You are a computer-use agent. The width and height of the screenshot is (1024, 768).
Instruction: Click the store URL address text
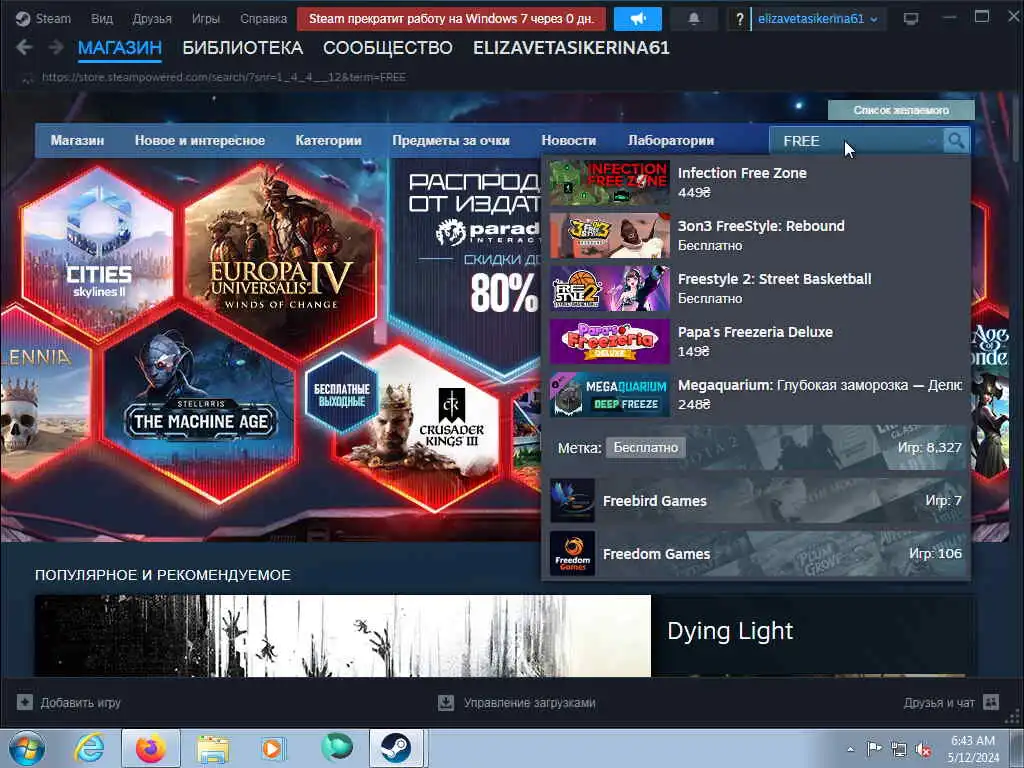223,77
